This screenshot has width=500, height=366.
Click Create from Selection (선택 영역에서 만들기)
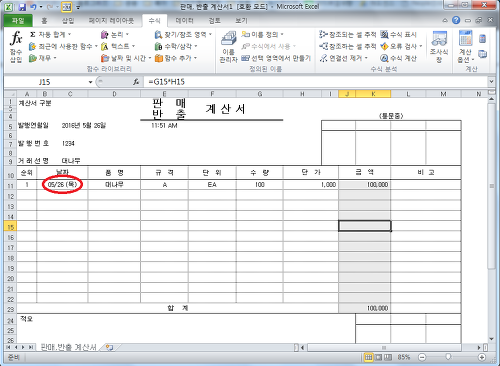tap(276, 58)
